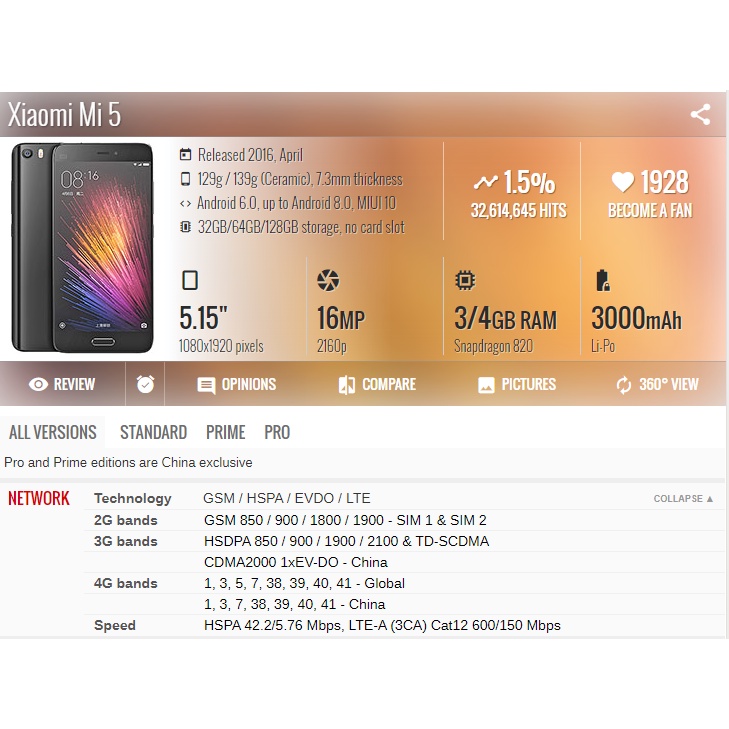Select the Pro version tab
Screen dimensions: 729x729
click(x=277, y=432)
